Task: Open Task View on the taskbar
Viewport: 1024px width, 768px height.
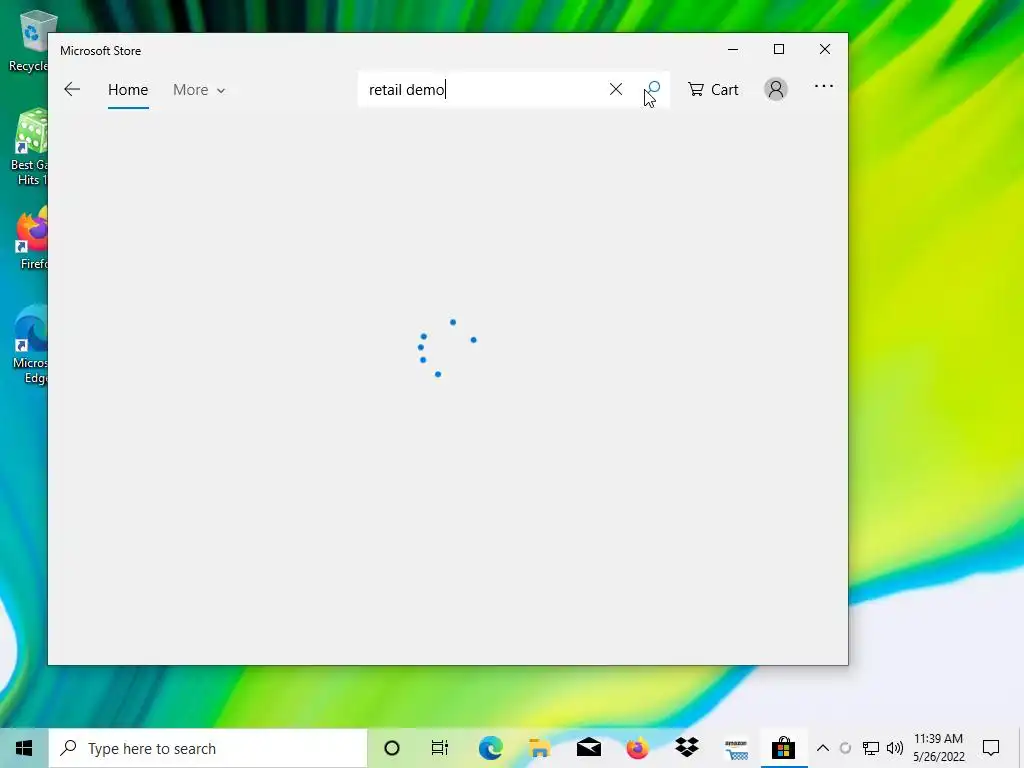Action: (x=440, y=748)
